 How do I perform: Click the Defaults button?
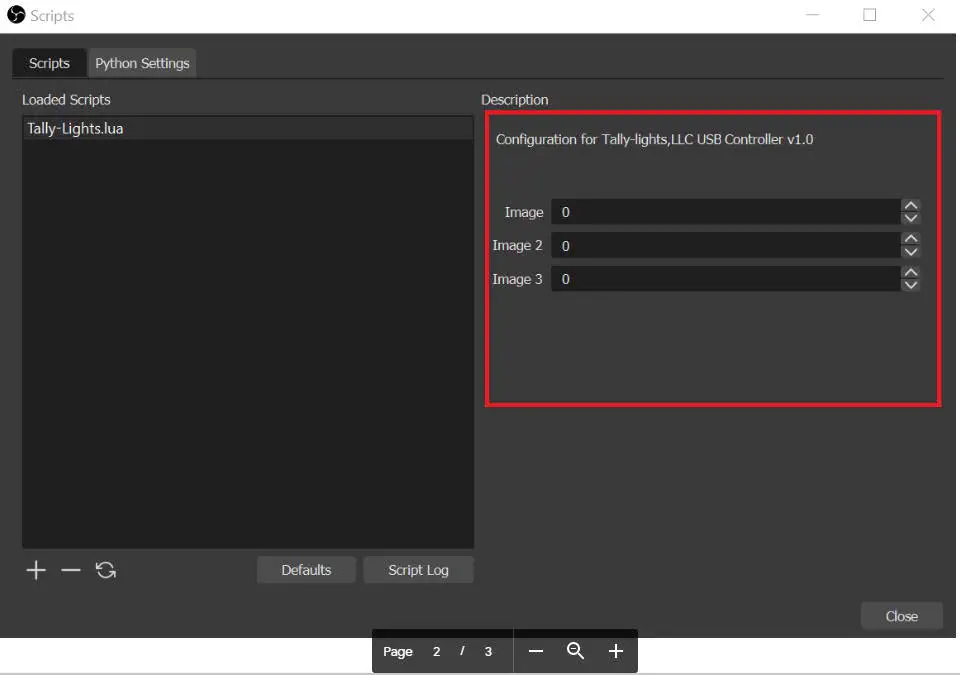[x=306, y=570]
